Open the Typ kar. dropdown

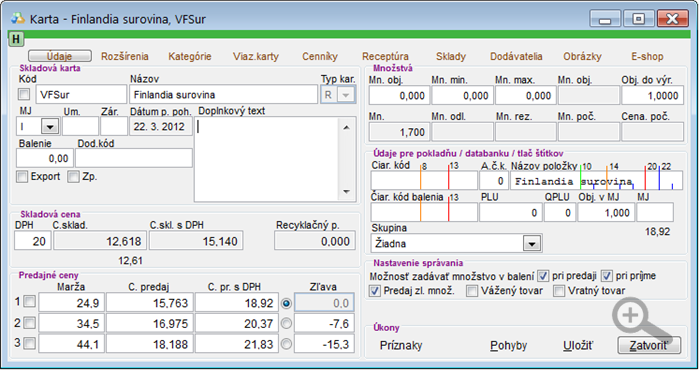point(344,95)
